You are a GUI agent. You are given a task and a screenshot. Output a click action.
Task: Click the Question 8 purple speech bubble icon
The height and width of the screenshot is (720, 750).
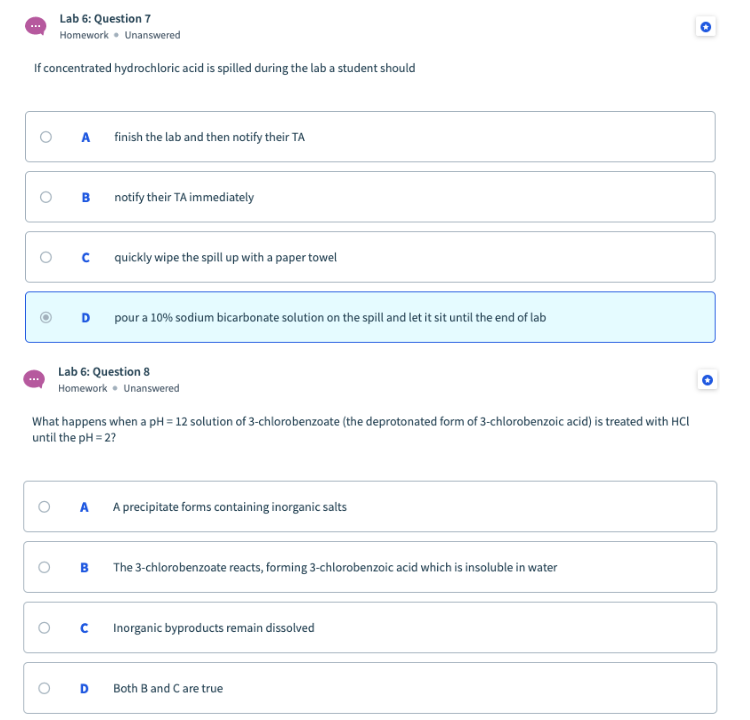pyautogui.click(x=34, y=379)
